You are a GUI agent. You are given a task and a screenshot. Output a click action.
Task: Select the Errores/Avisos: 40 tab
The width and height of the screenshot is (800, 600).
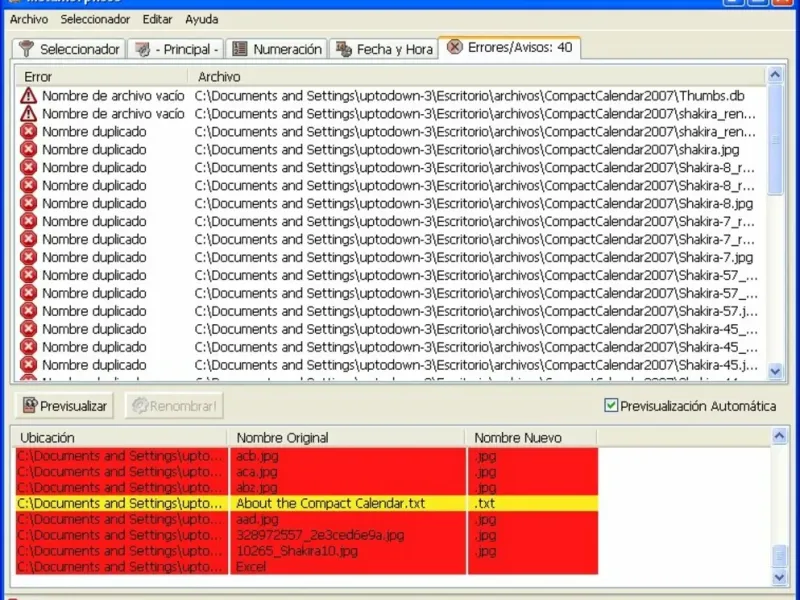pos(509,47)
